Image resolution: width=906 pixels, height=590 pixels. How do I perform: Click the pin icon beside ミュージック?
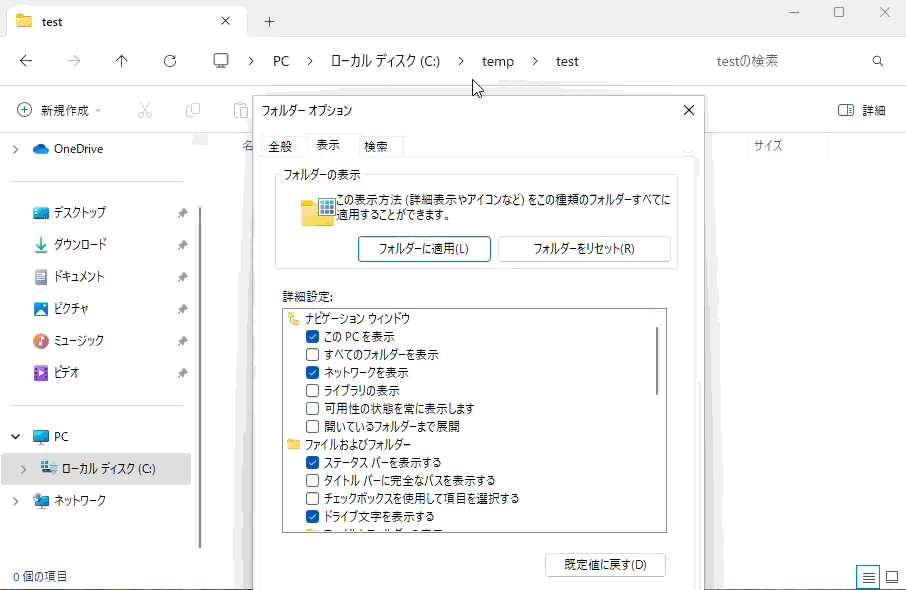183,341
